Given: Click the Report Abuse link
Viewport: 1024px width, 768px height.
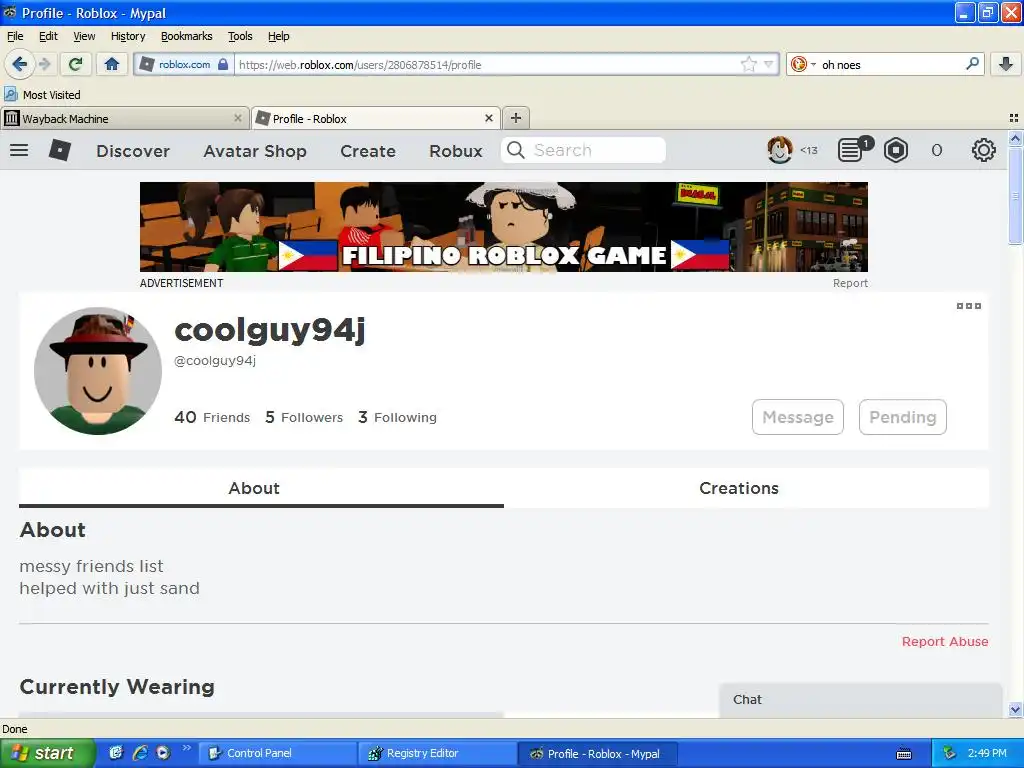Looking at the screenshot, I should click(x=944, y=641).
